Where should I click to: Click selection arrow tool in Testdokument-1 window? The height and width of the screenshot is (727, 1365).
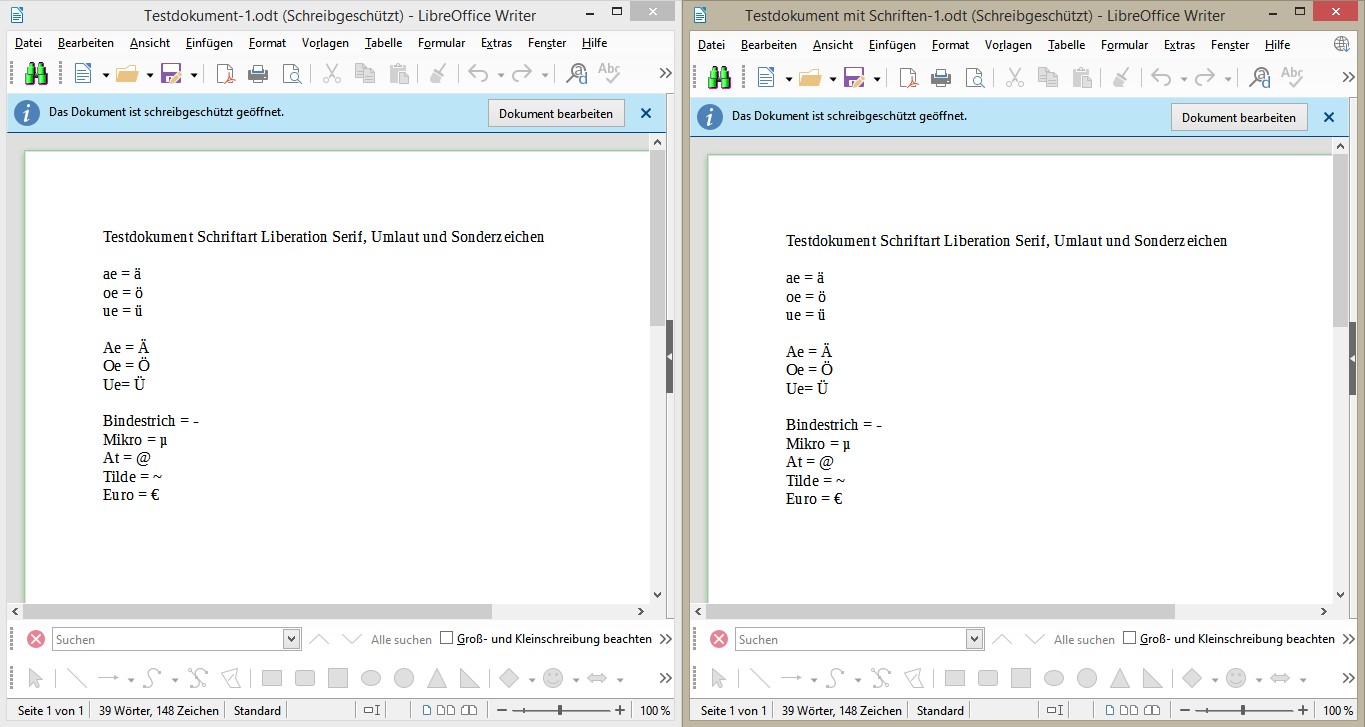coord(36,678)
